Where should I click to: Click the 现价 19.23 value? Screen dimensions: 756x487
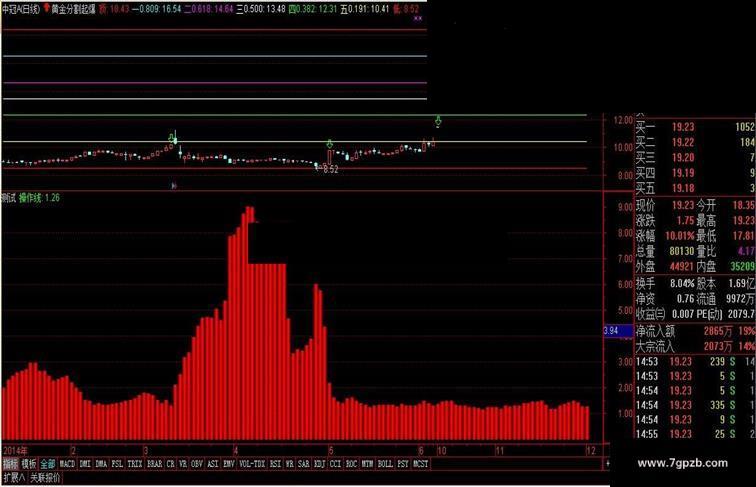pos(683,205)
